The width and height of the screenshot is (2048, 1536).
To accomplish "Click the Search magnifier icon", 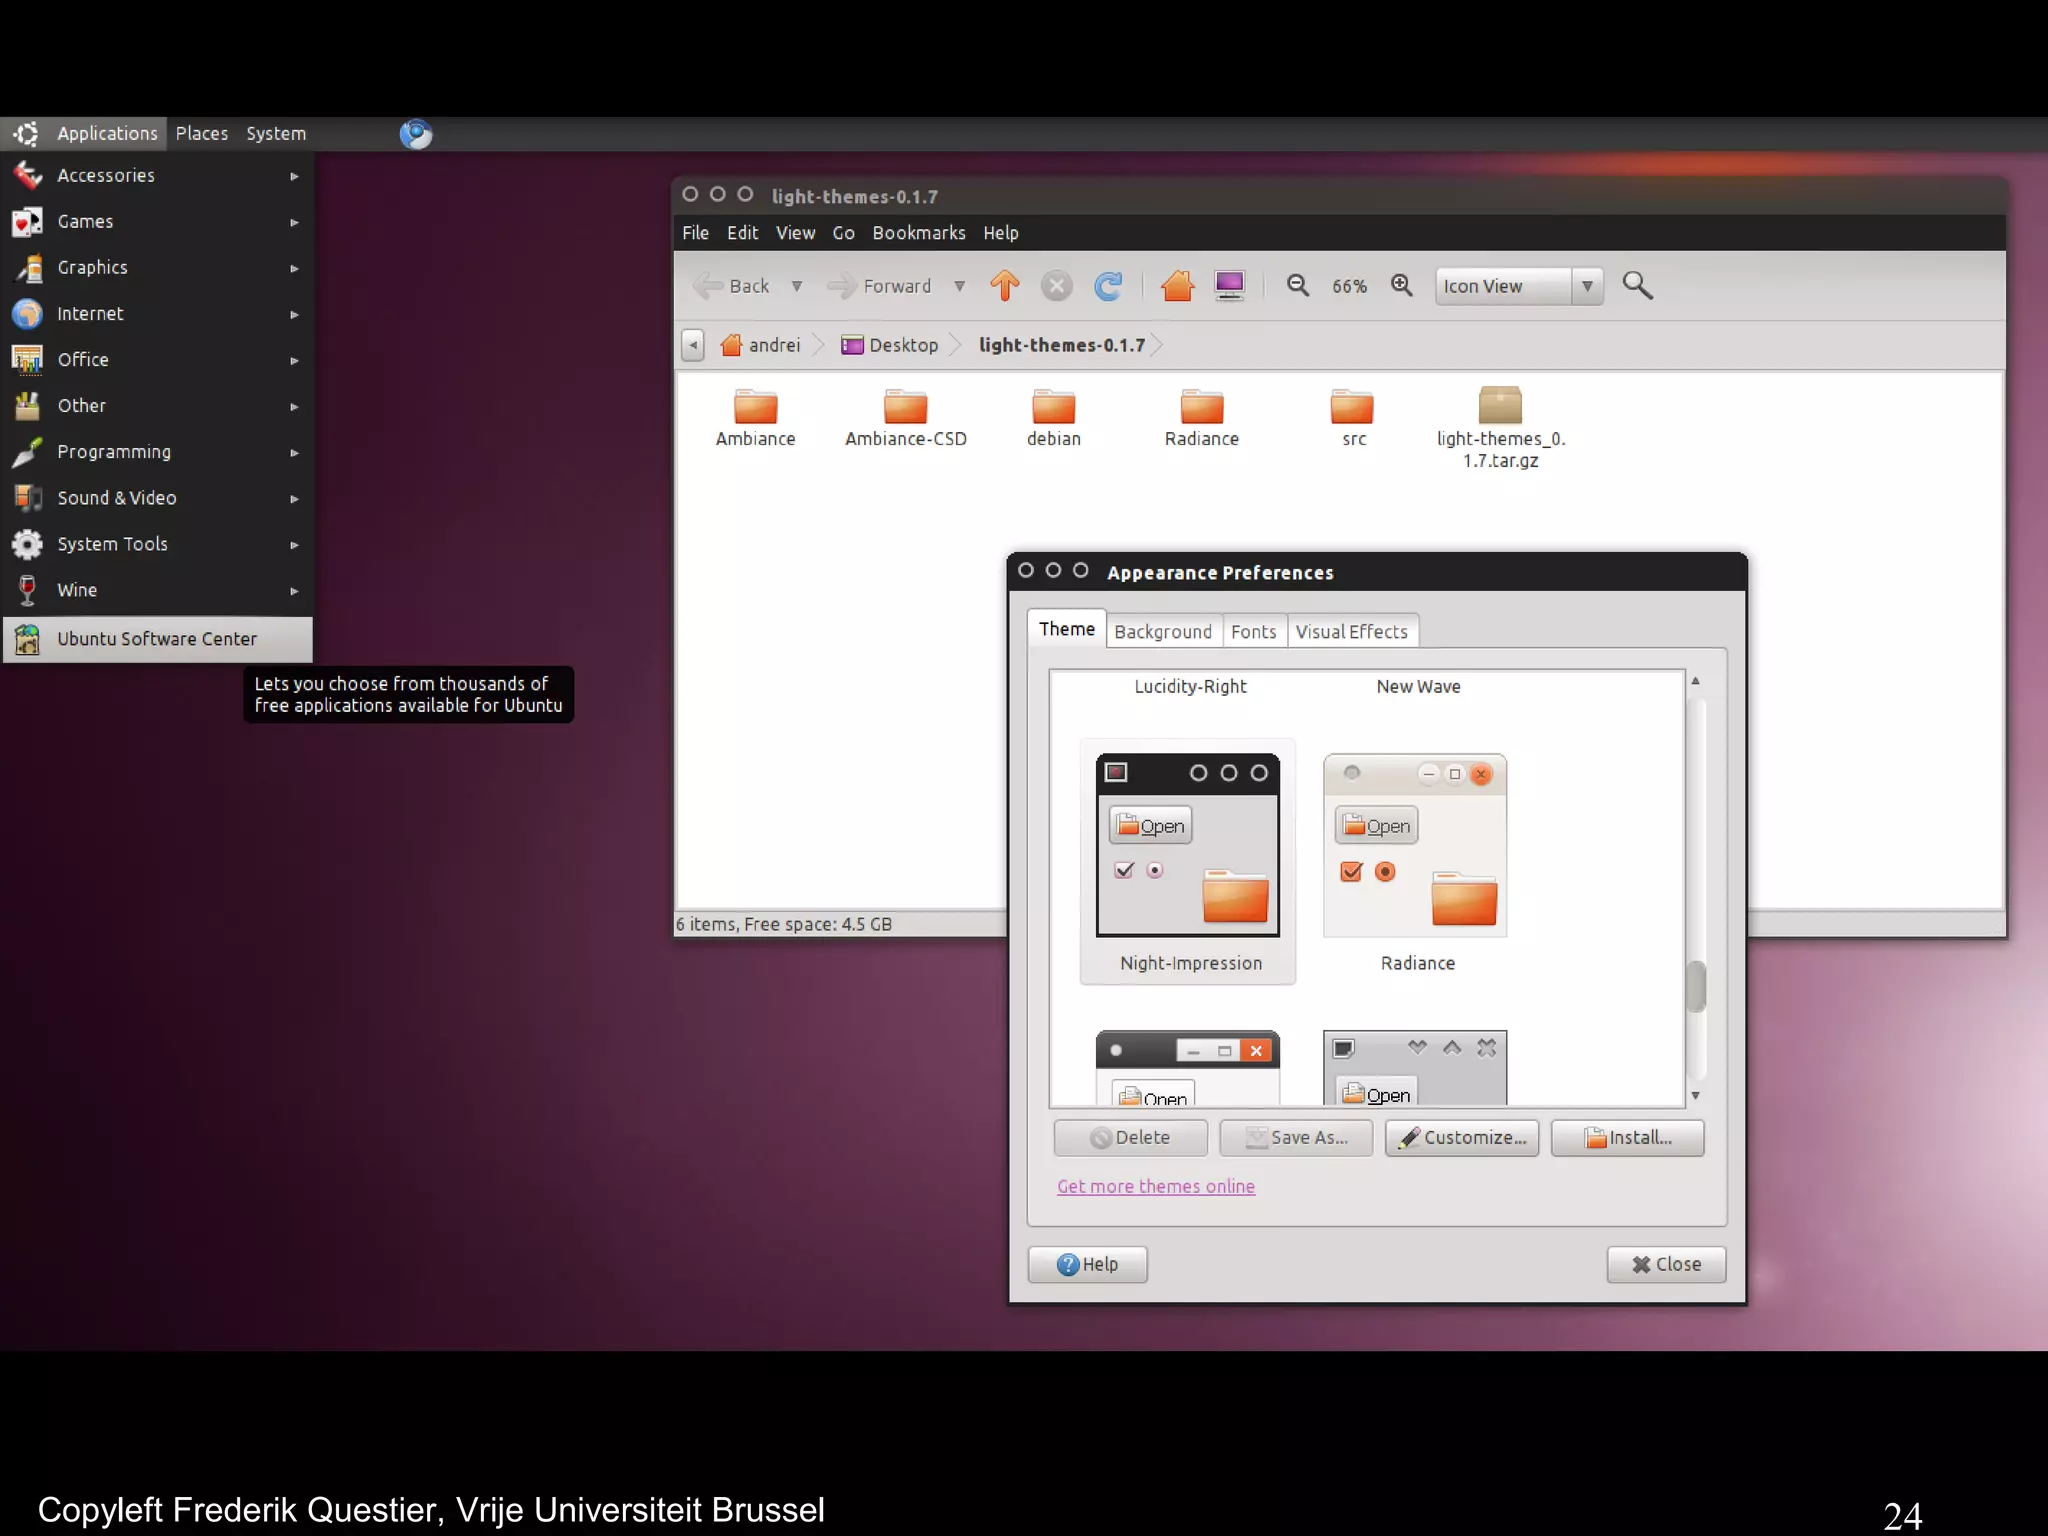I will coord(1637,286).
